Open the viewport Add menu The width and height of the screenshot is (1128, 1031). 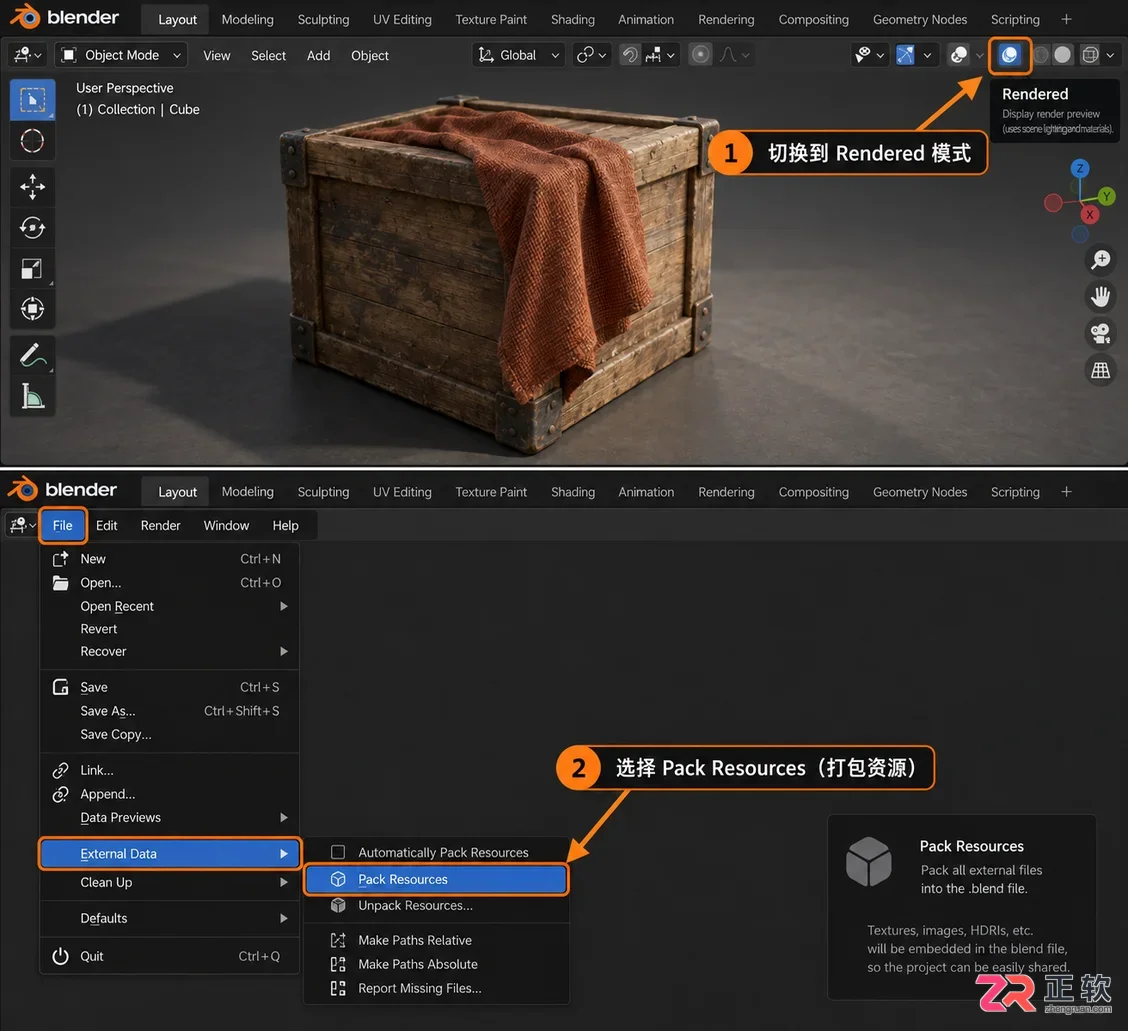(x=318, y=55)
